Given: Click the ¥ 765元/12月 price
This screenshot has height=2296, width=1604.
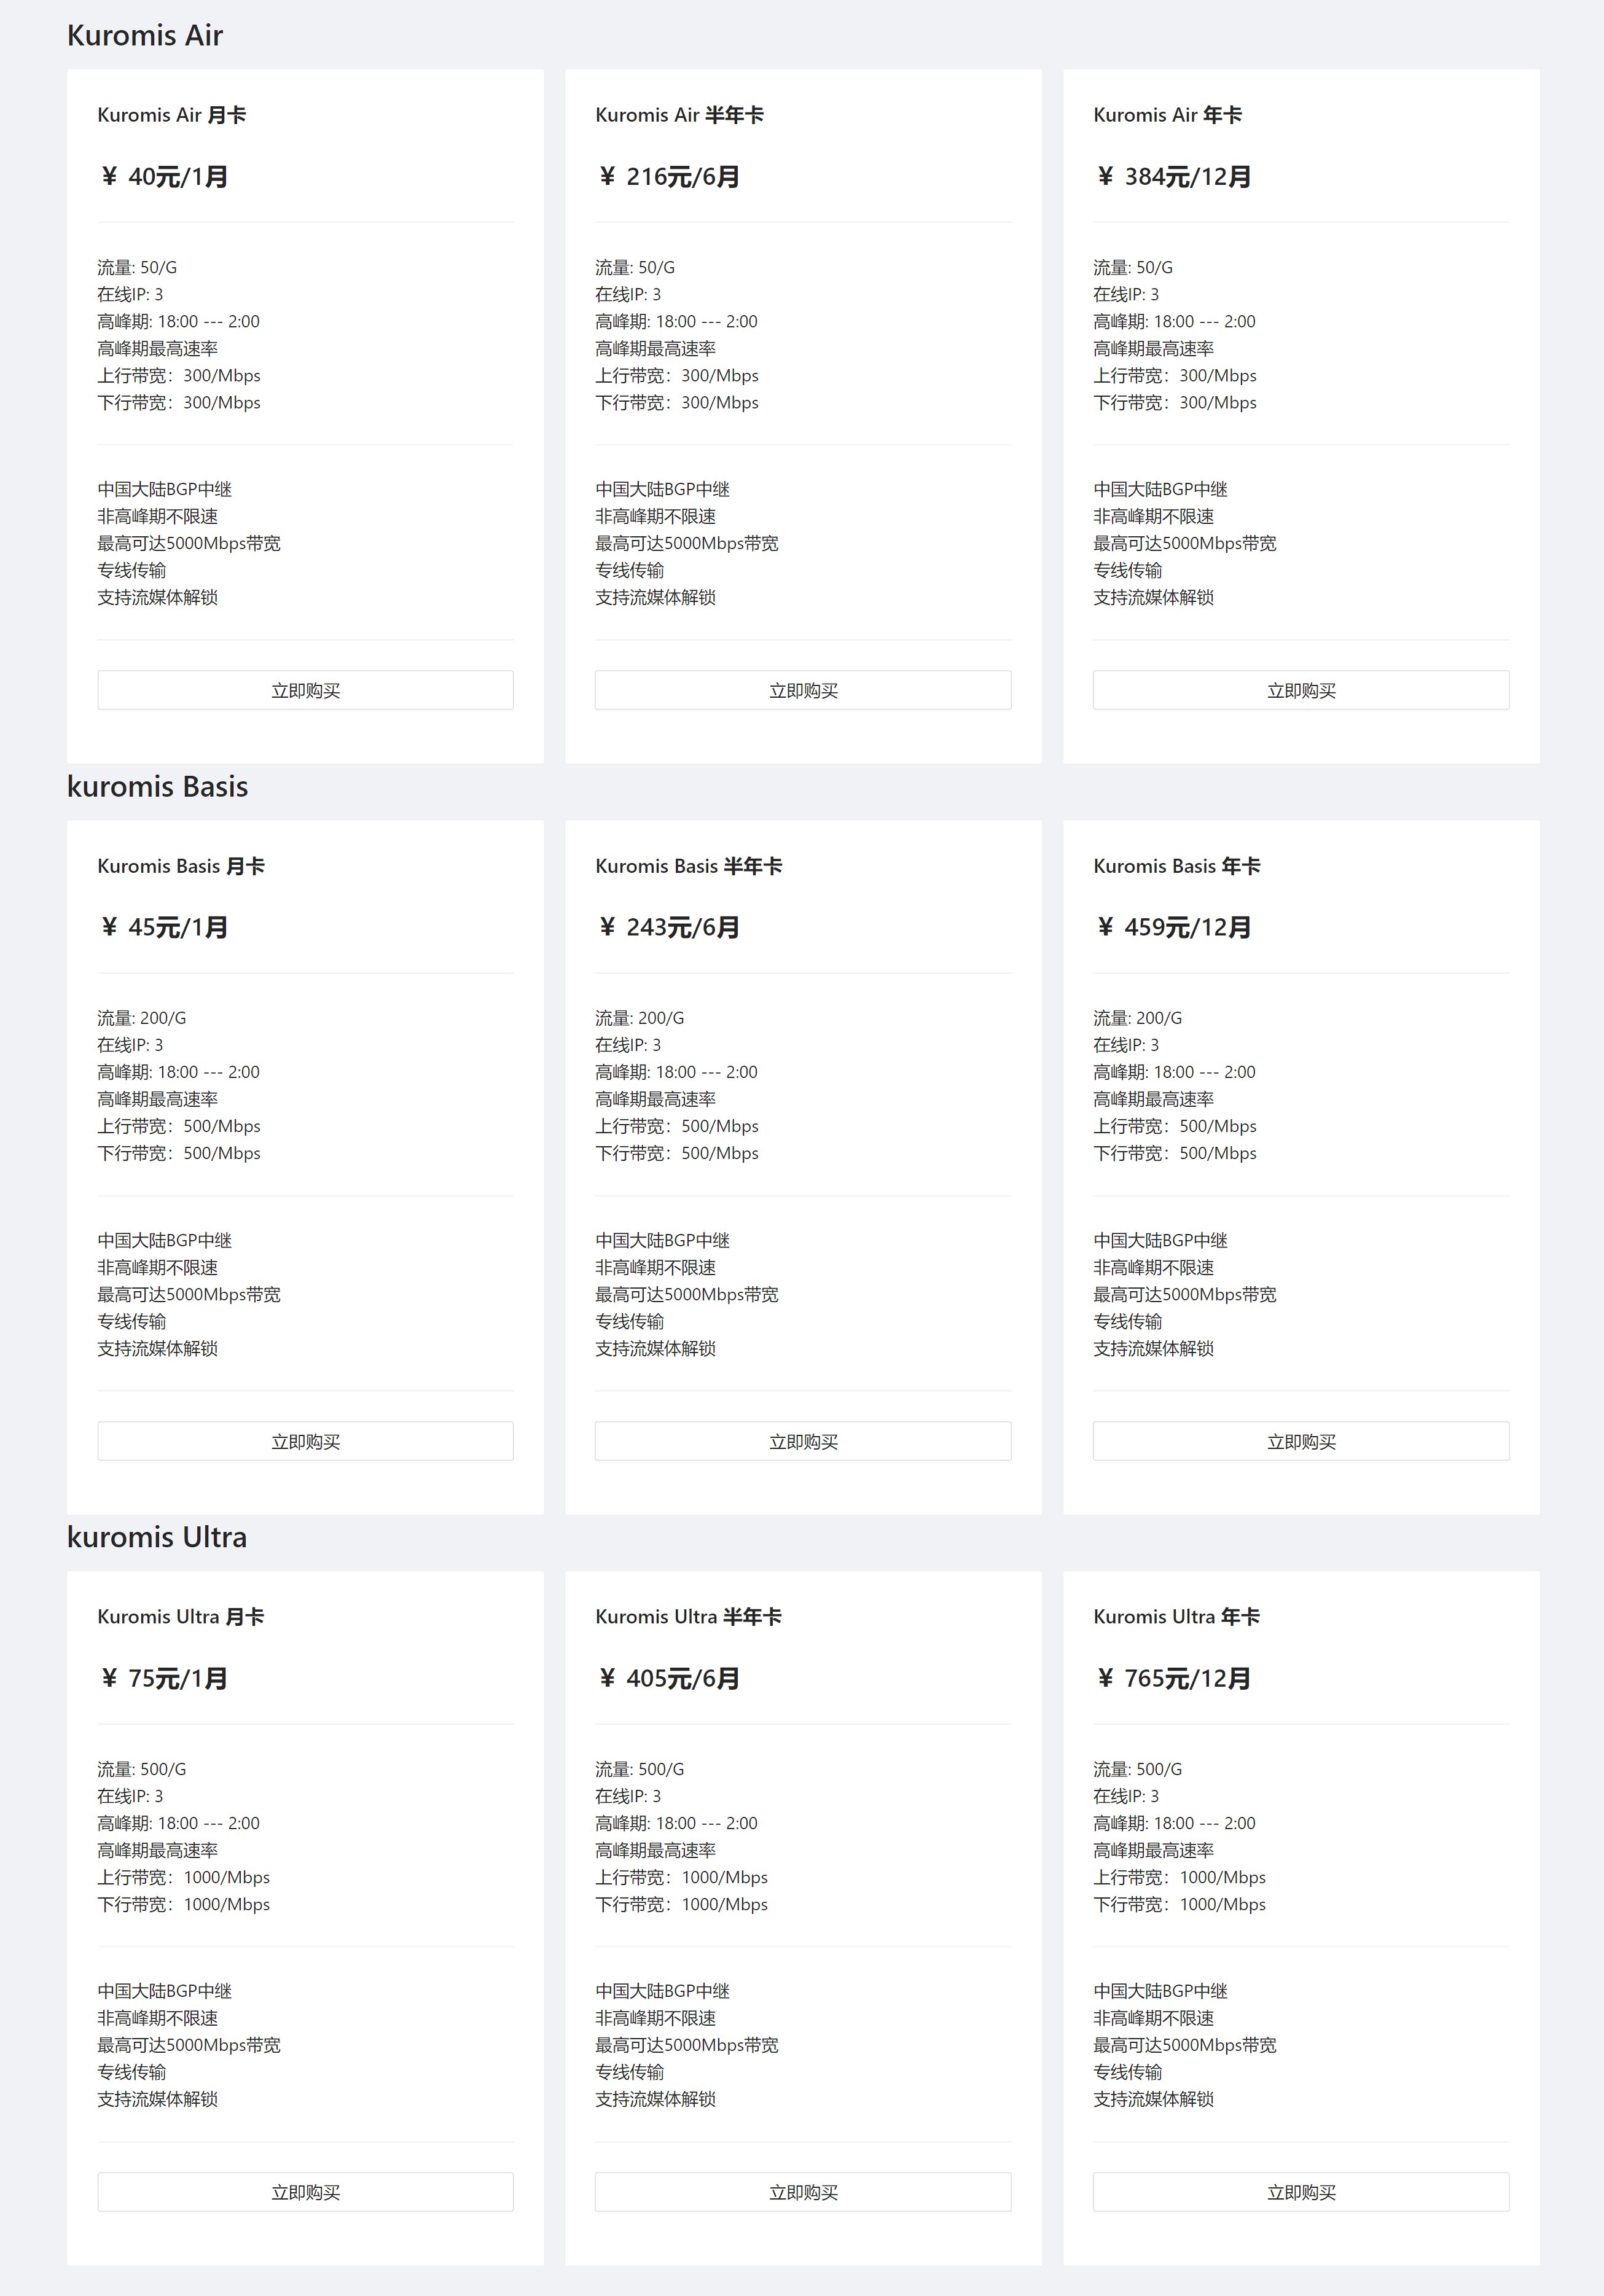Looking at the screenshot, I should tap(1175, 1679).
